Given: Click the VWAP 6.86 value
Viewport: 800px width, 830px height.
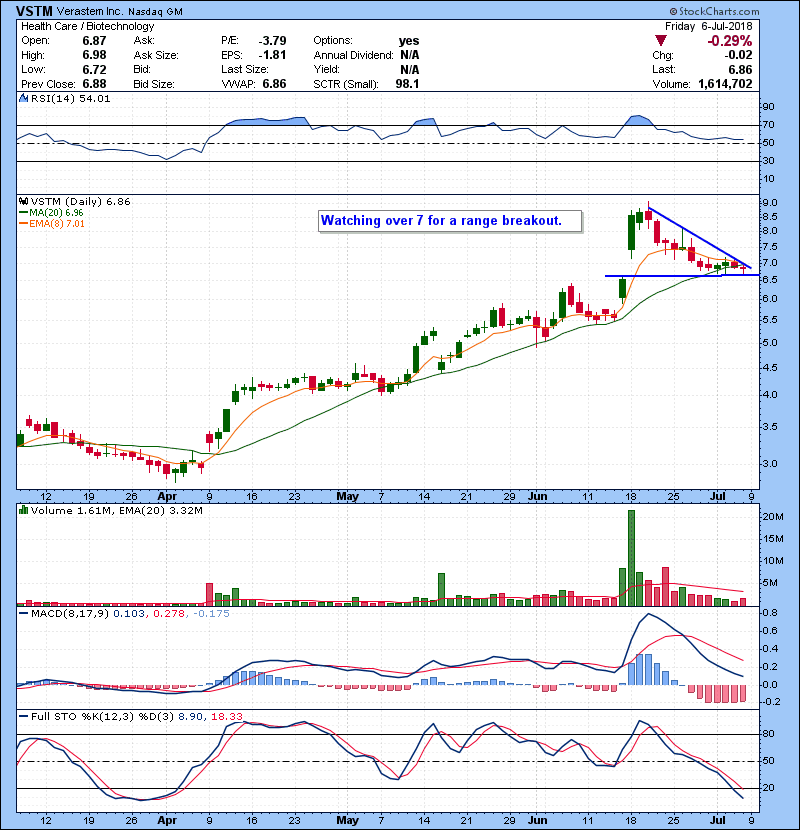Looking at the screenshot, I should pos(274,84).
